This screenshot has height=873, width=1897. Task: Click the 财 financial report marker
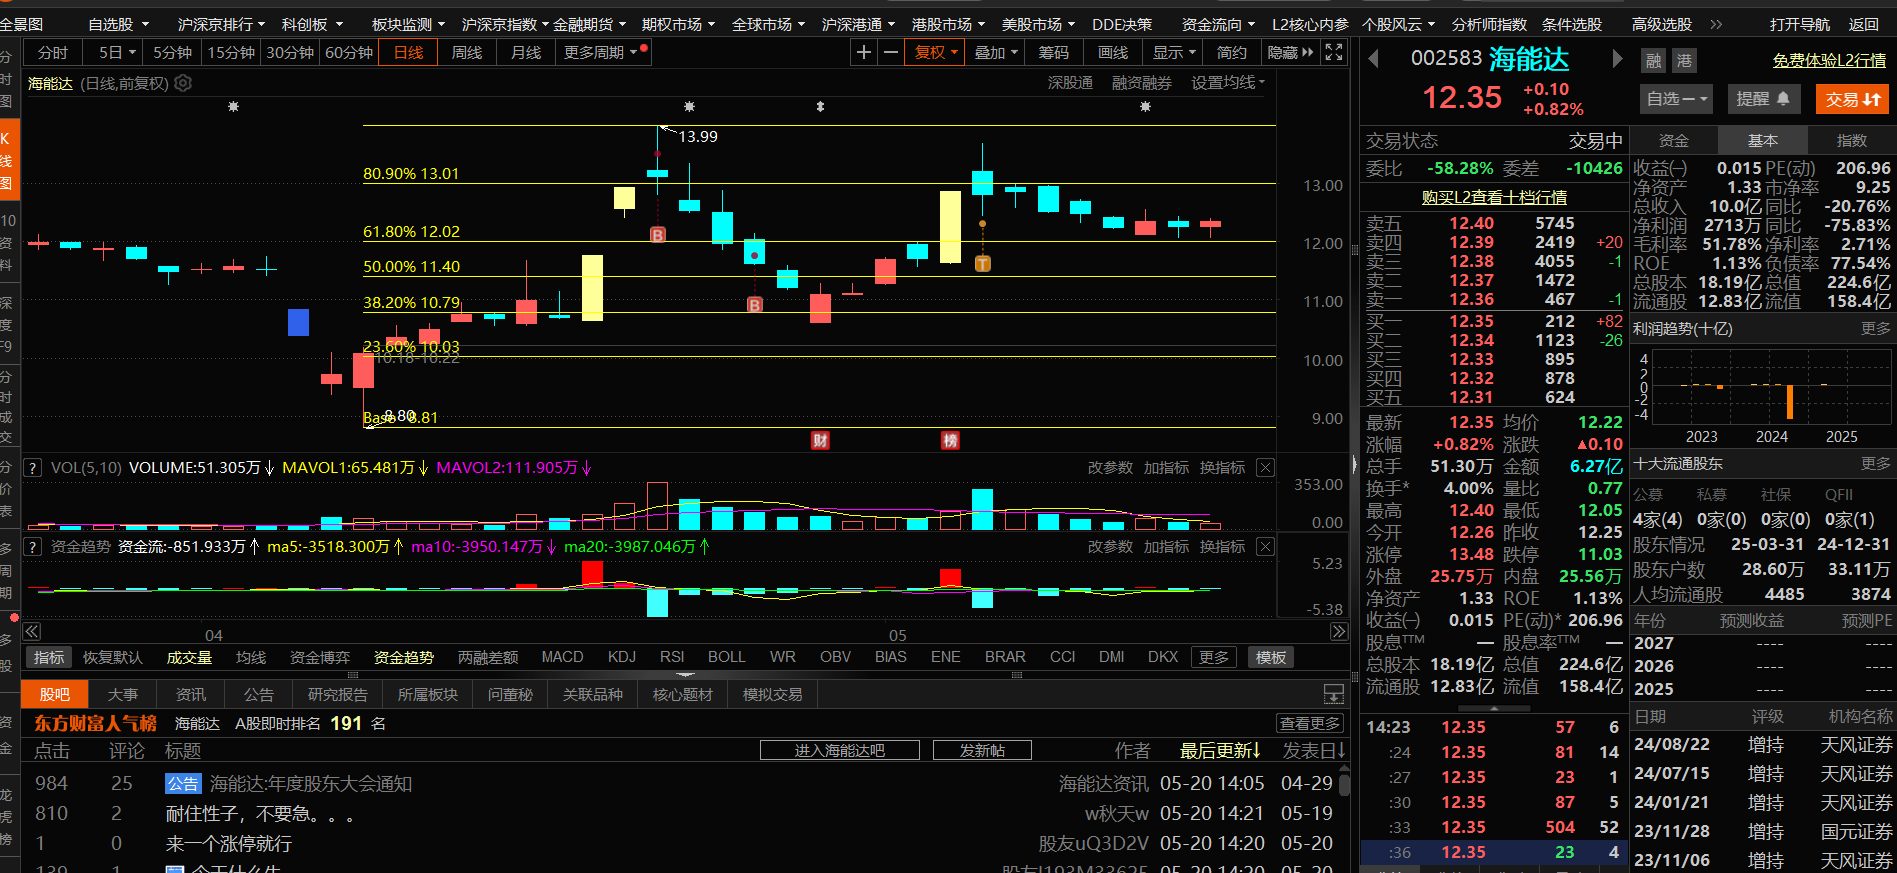[x=820, y=441]
